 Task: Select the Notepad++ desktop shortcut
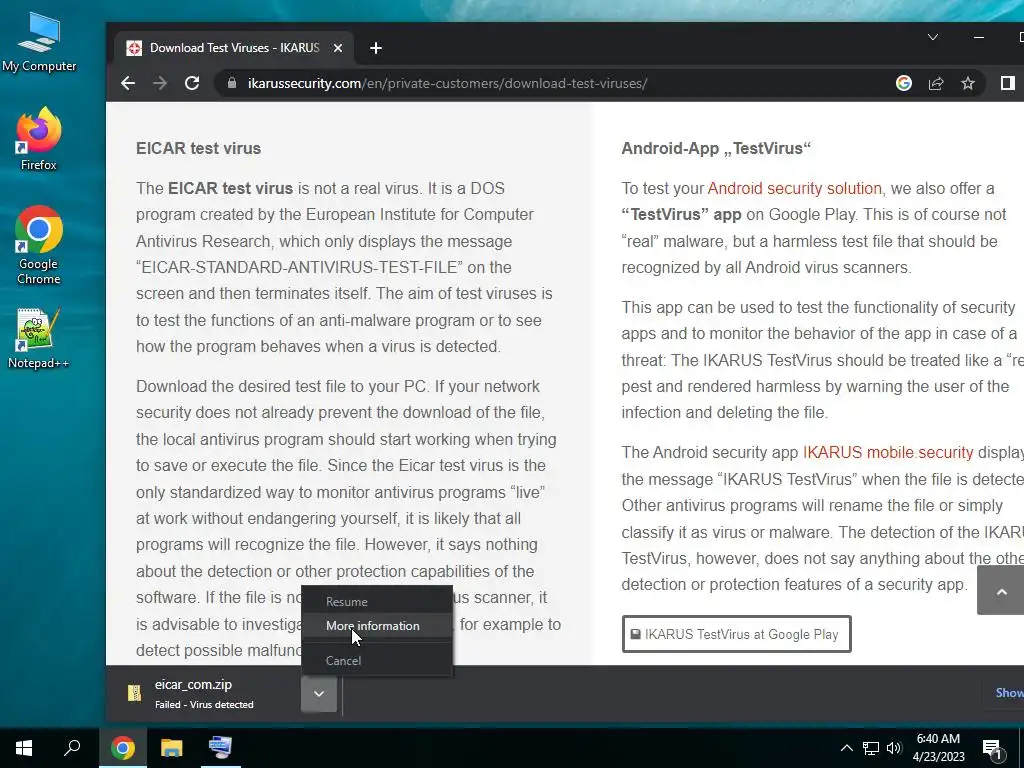[x=39, y=338]
